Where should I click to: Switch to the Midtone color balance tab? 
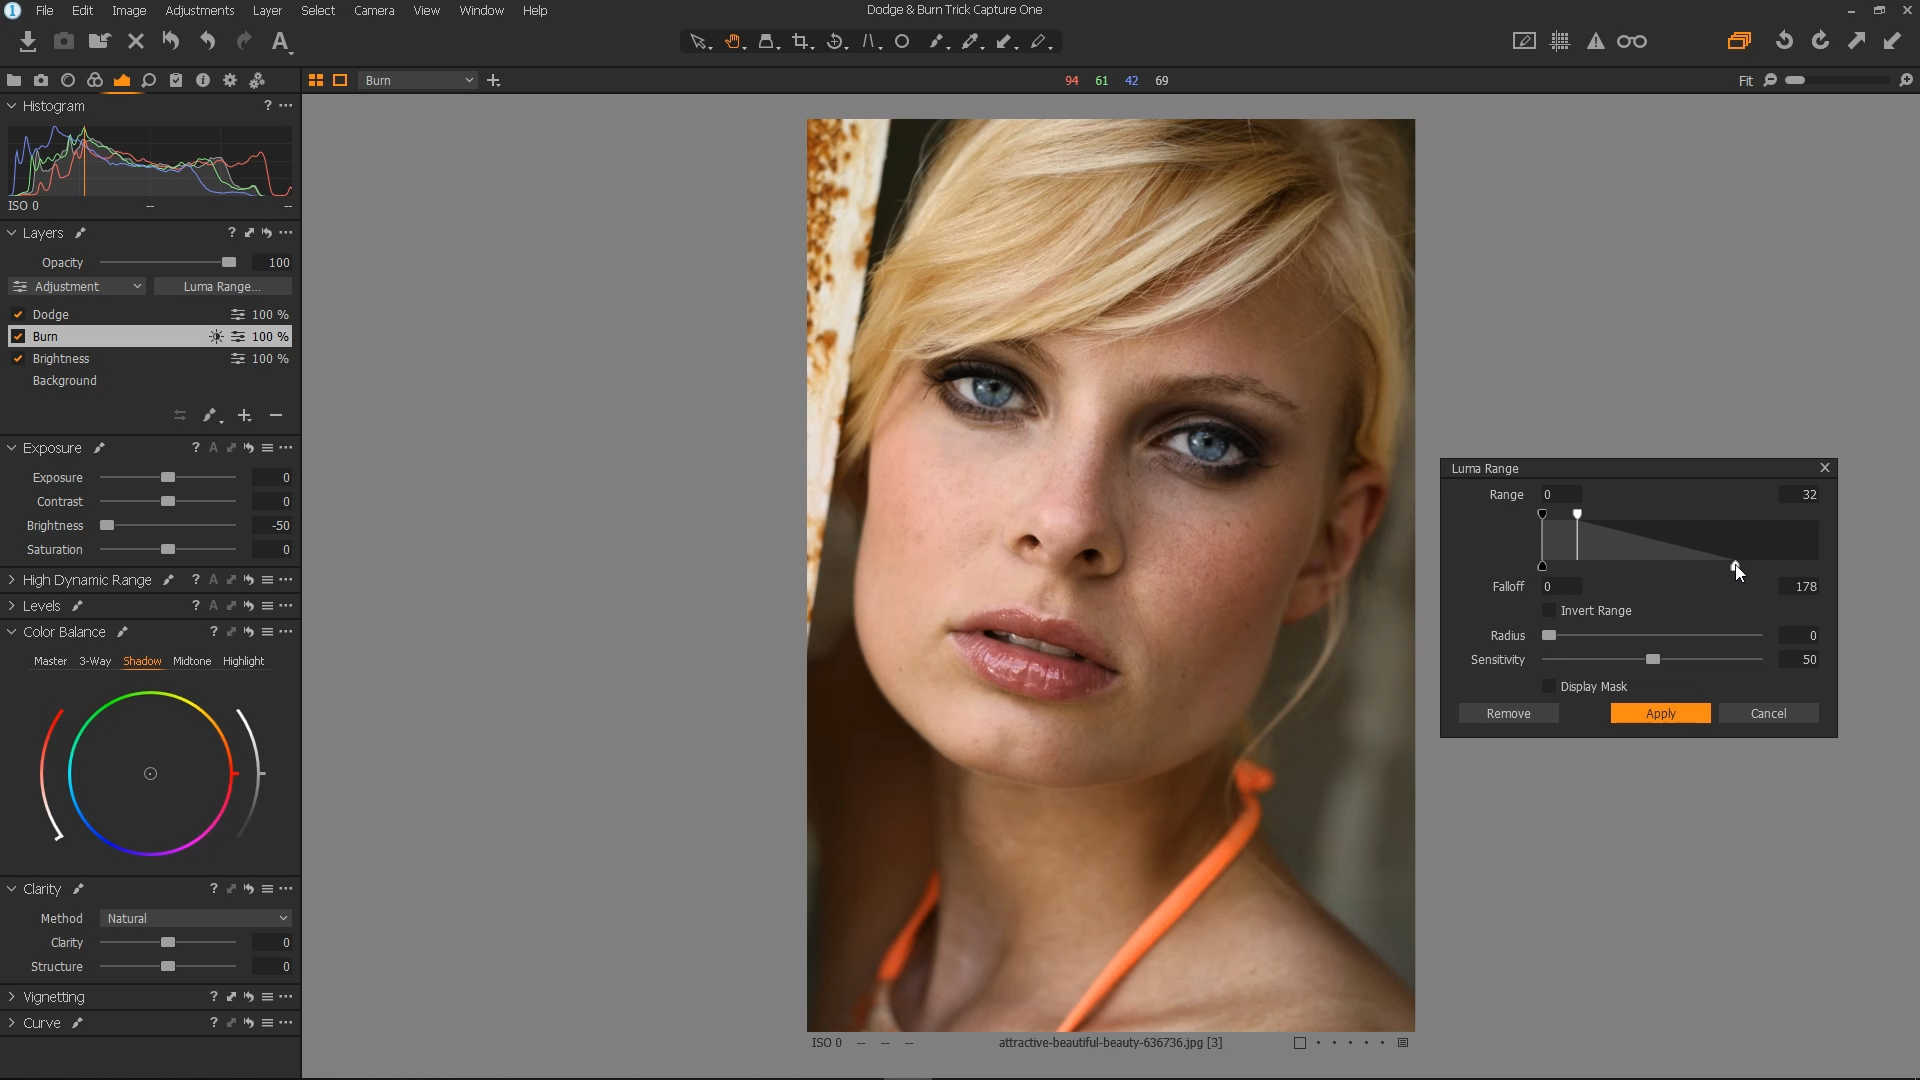pyautogui.click(x=191, y=661)
